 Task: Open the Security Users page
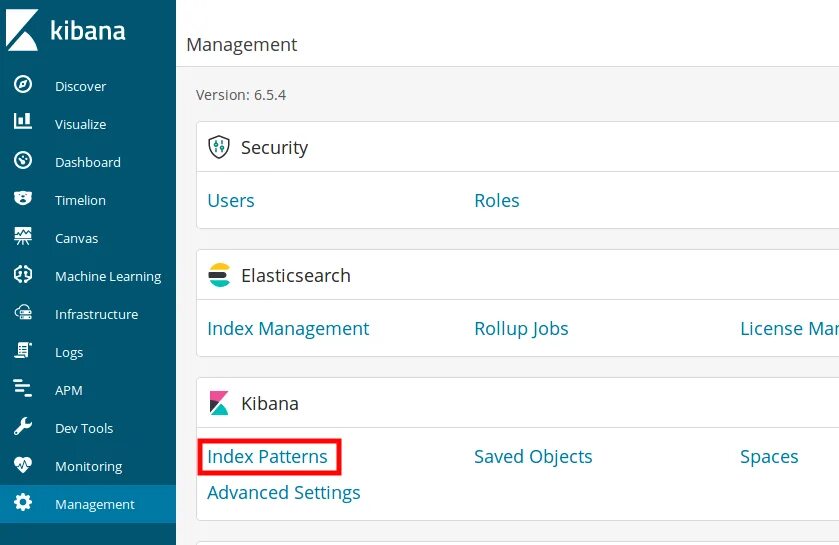tap(231, 201)
